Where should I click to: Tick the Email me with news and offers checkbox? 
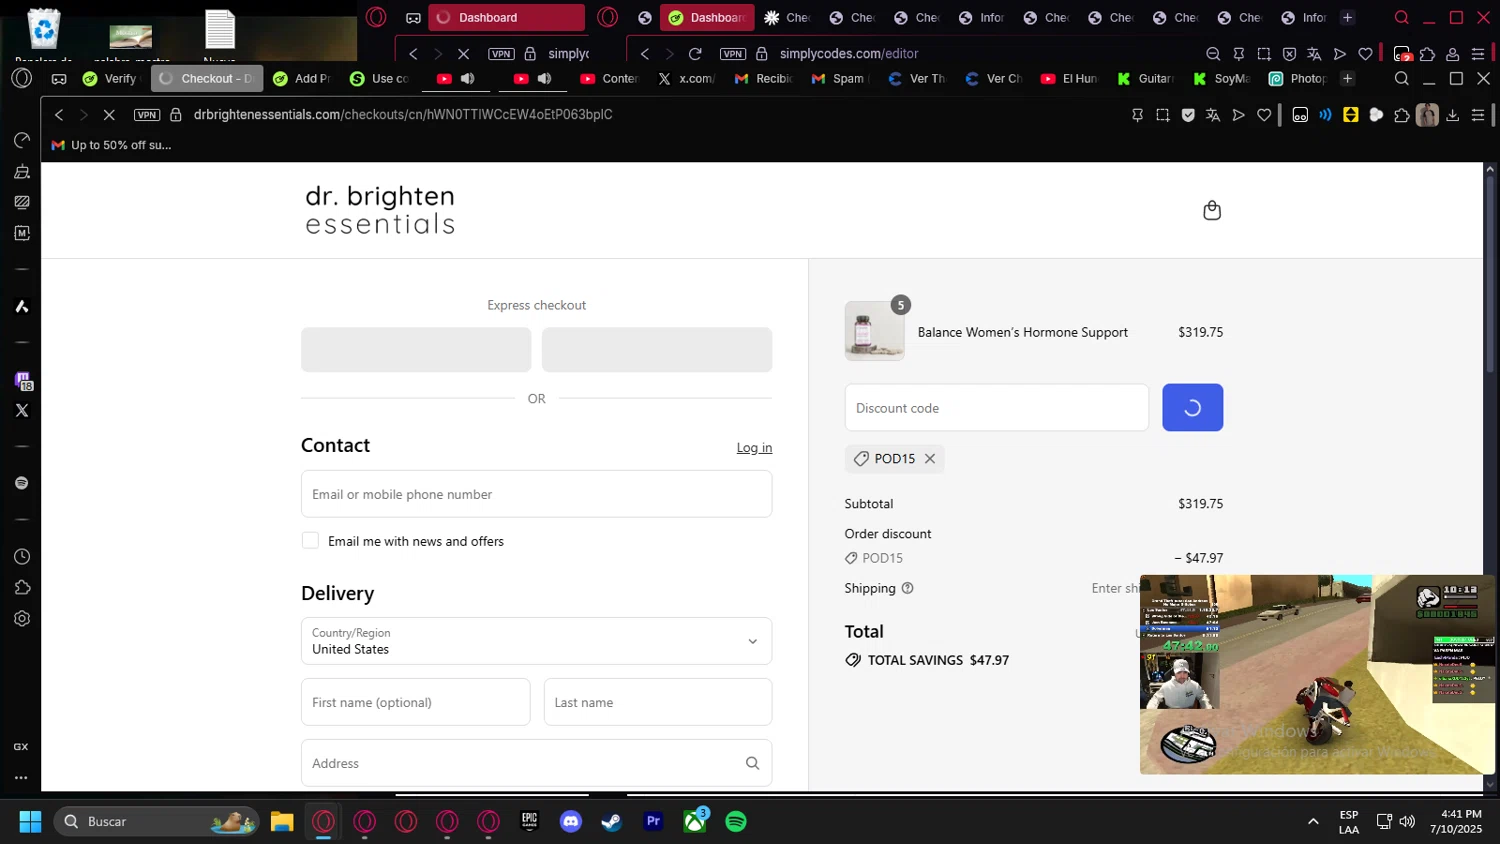coord(310,540)
